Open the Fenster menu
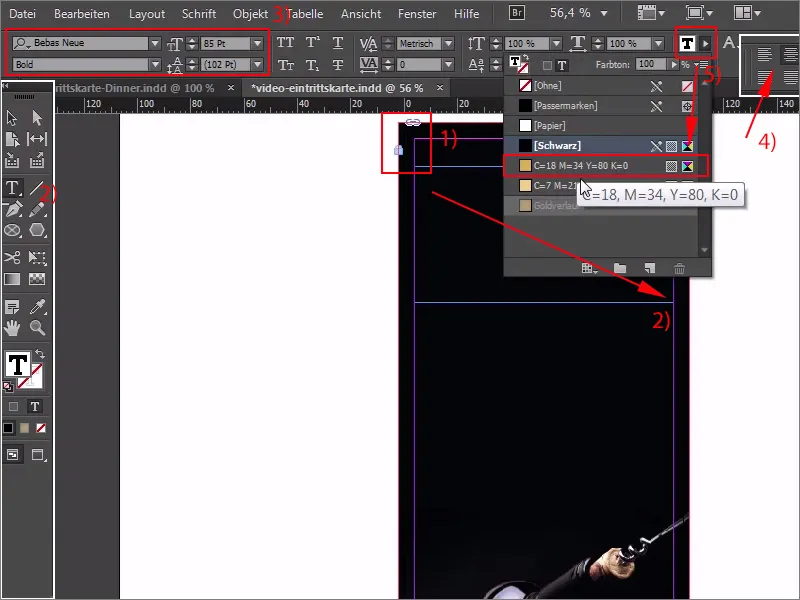The width and height of the screenshot is (800, 600). point(417,14)
